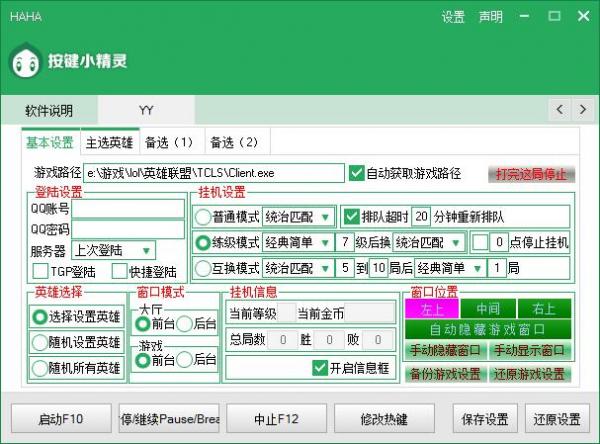Screen dimensions: 600x444
Task: Click the 修改热键 button
Action: [384, 418]
